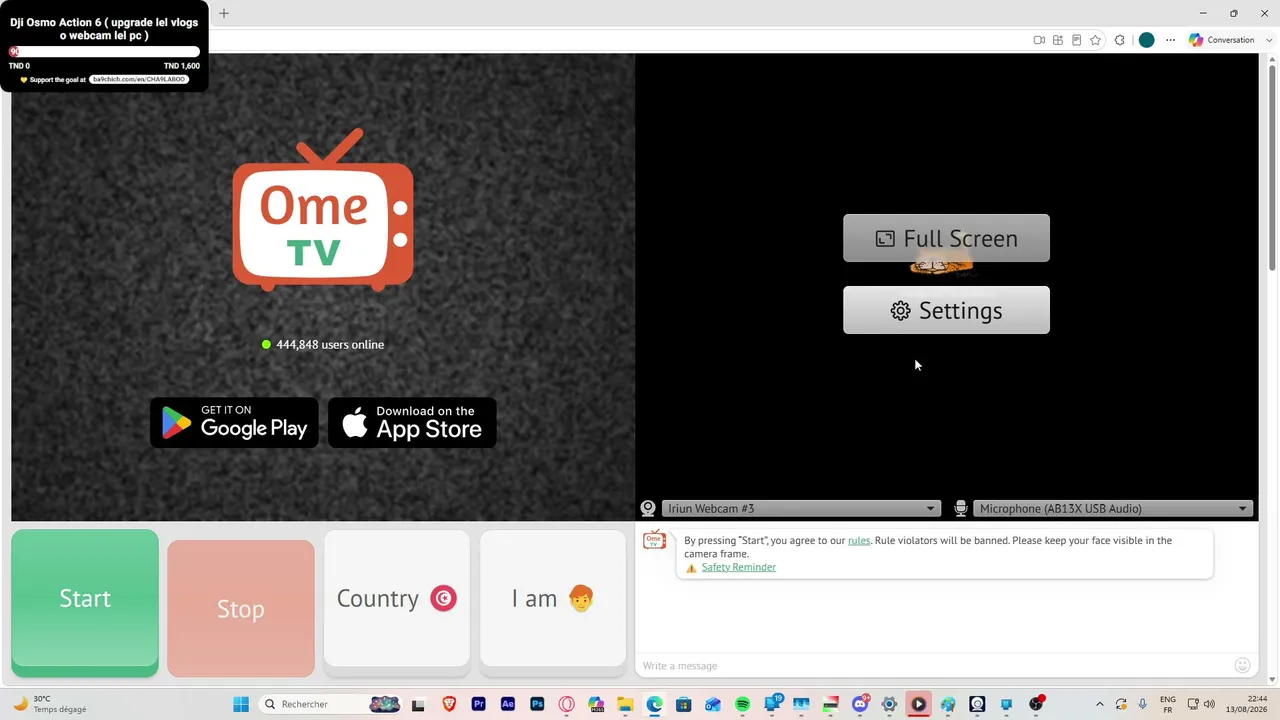
Task: Switch the ENG FR input language
Action: coord(1167,704)
